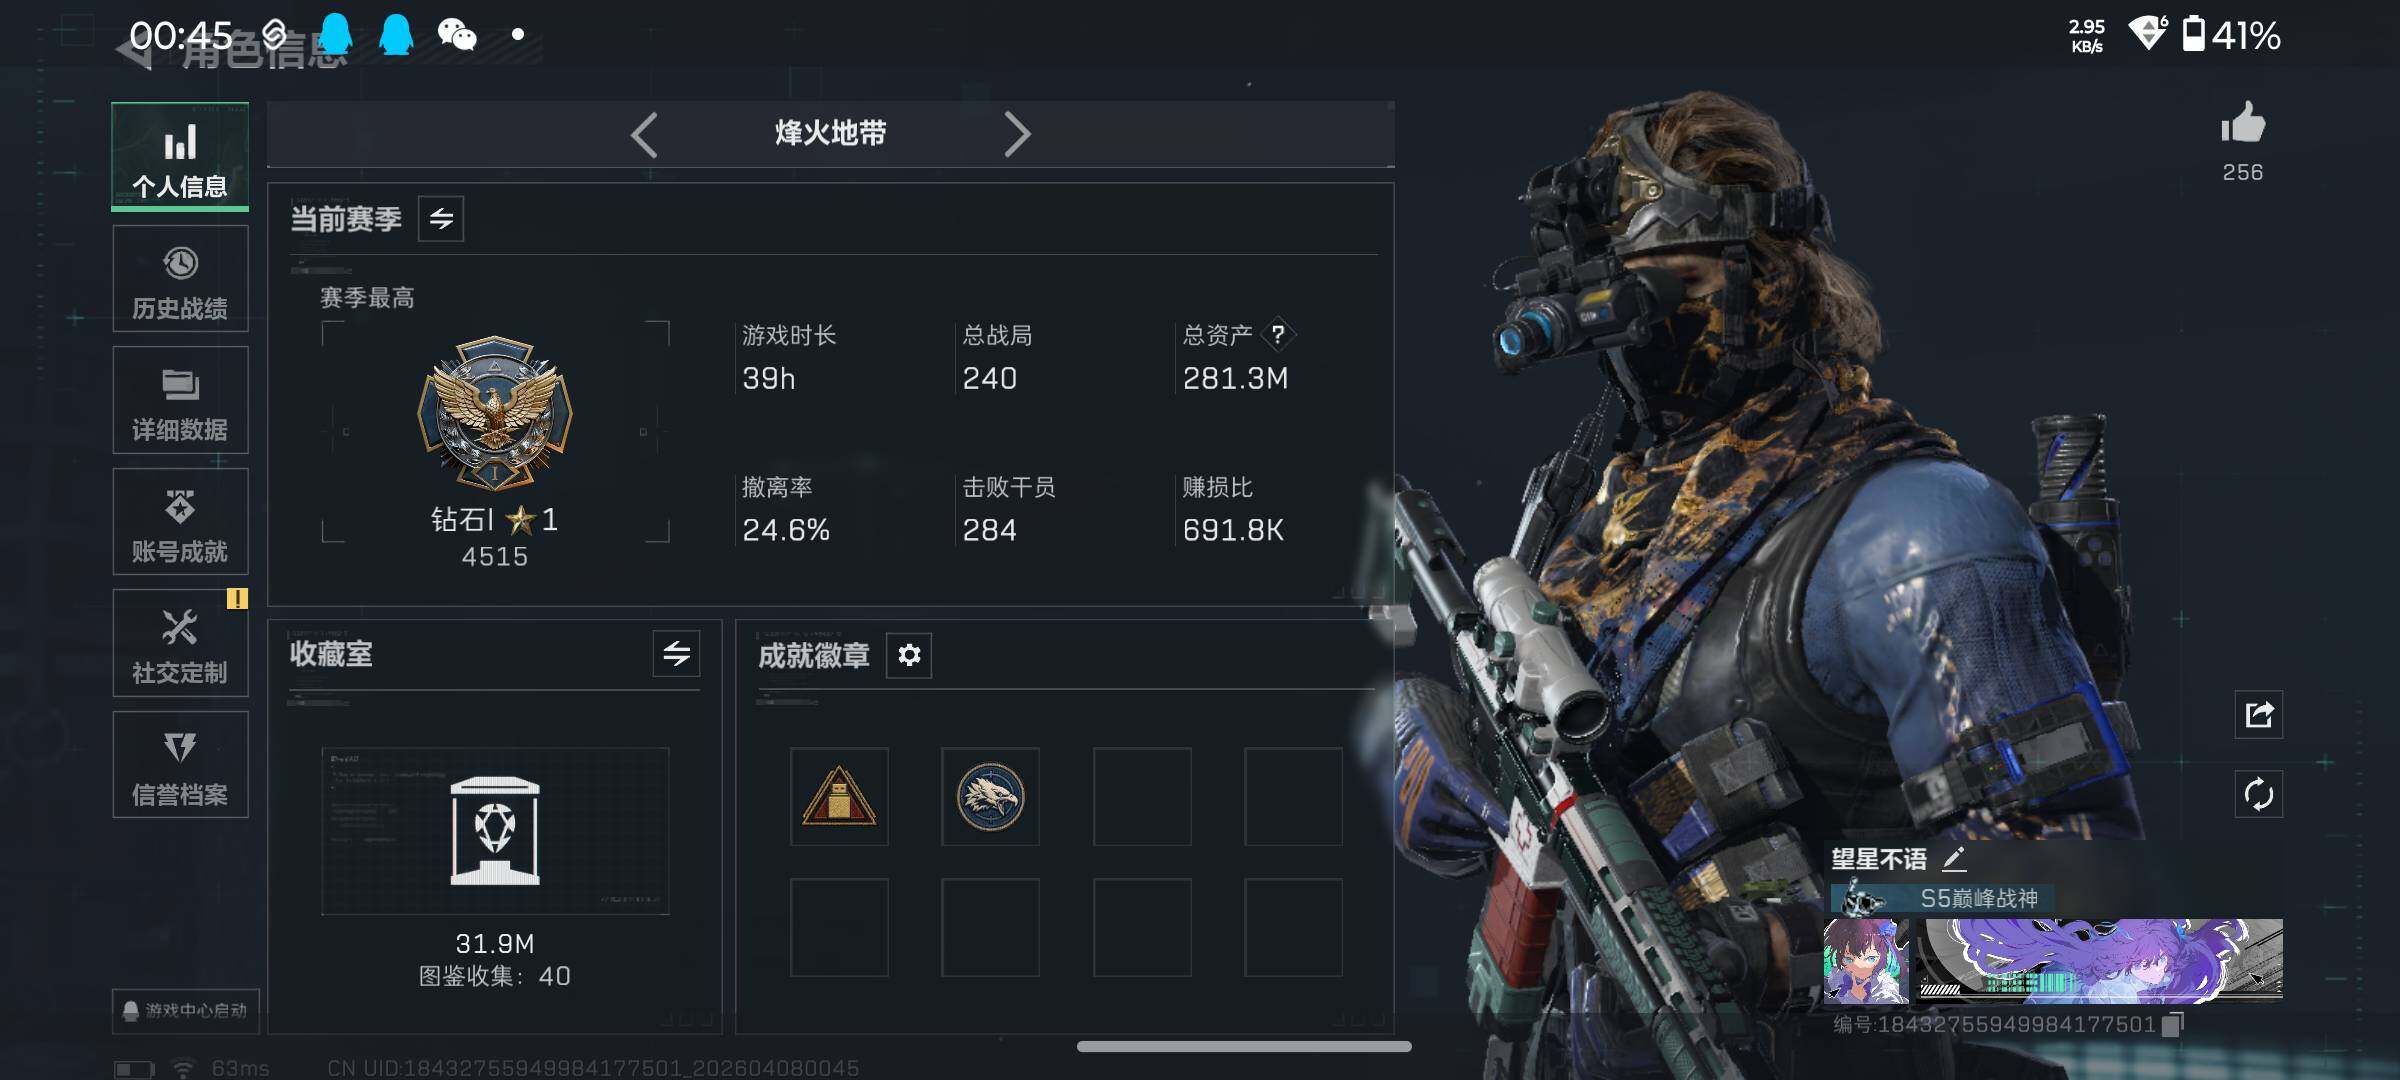Open the 信誉档案 tab
Screen dimensions: 2400x1080
pos(180,765)
